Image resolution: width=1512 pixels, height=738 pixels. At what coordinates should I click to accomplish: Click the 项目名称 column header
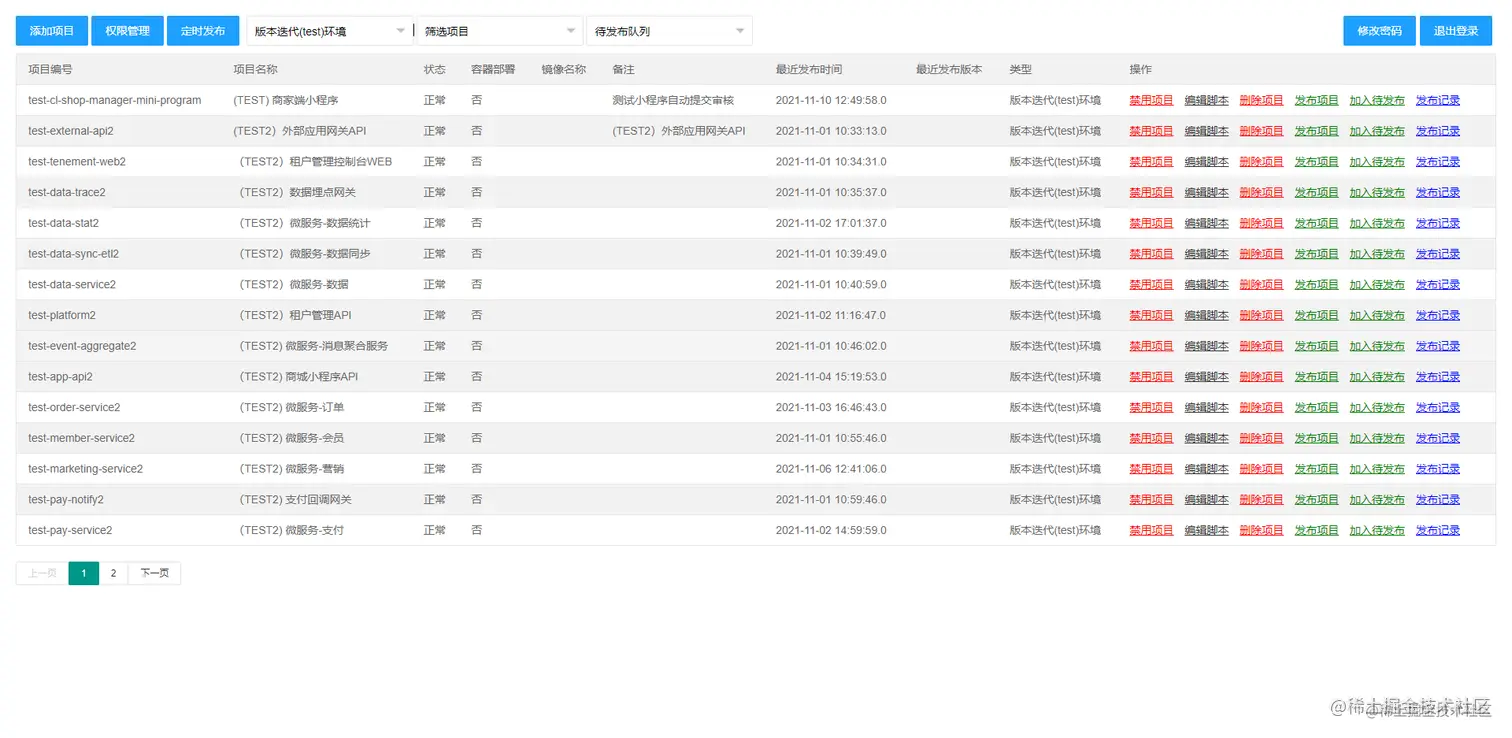(255, 70)
